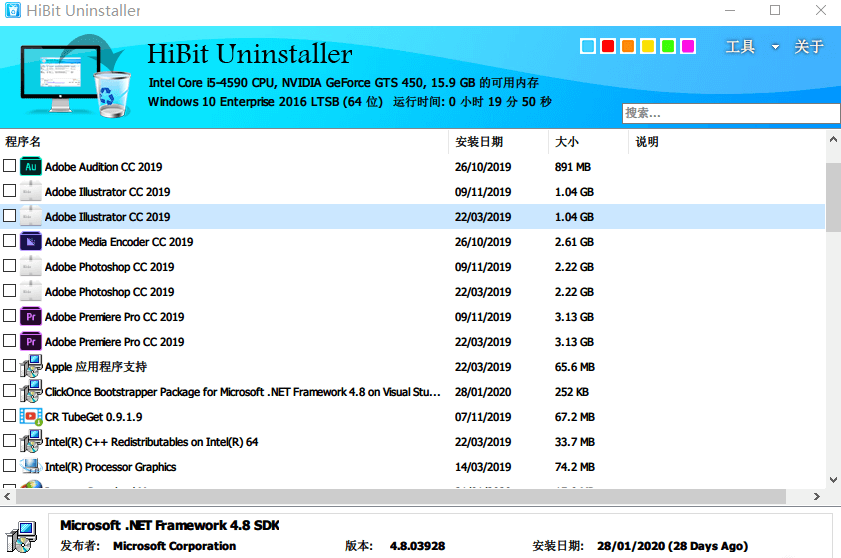Click the horizontal scrollbar thumb
Screen dimensions: 841x558
(x=401, y=497)
